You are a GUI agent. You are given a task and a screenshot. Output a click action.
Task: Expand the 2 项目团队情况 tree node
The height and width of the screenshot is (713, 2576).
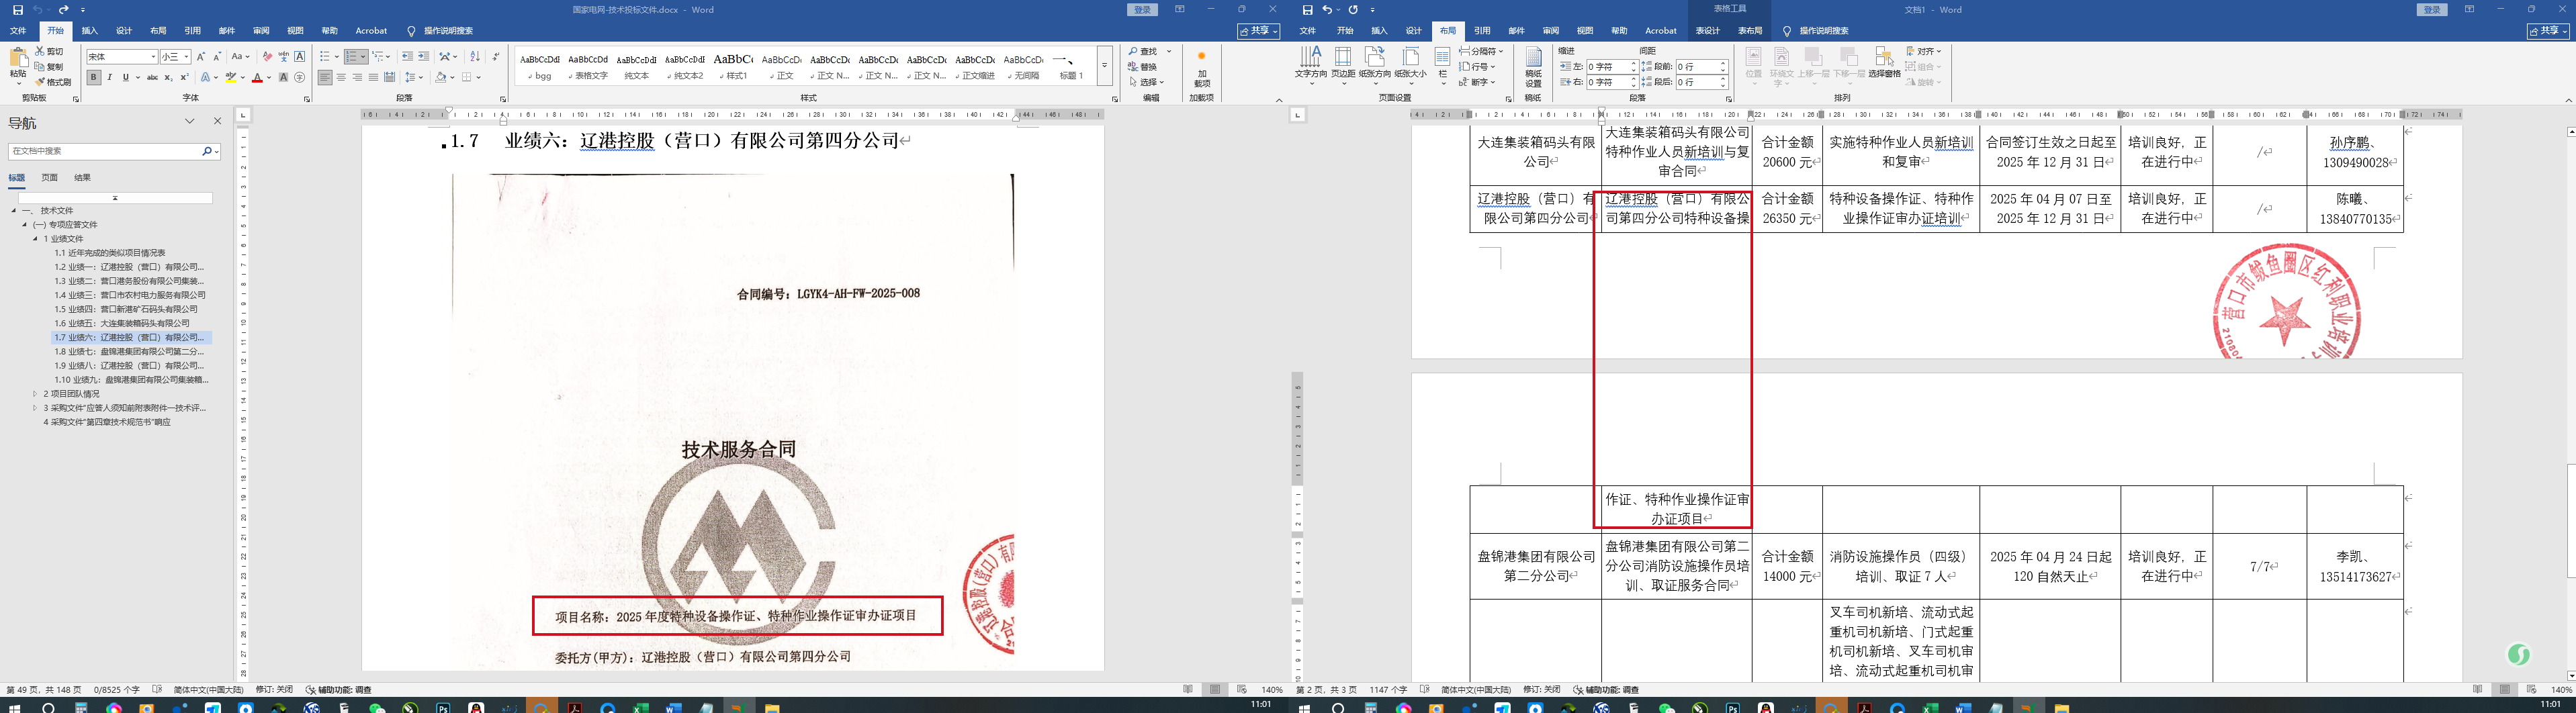pyautogui.click(x=35, y=394)
